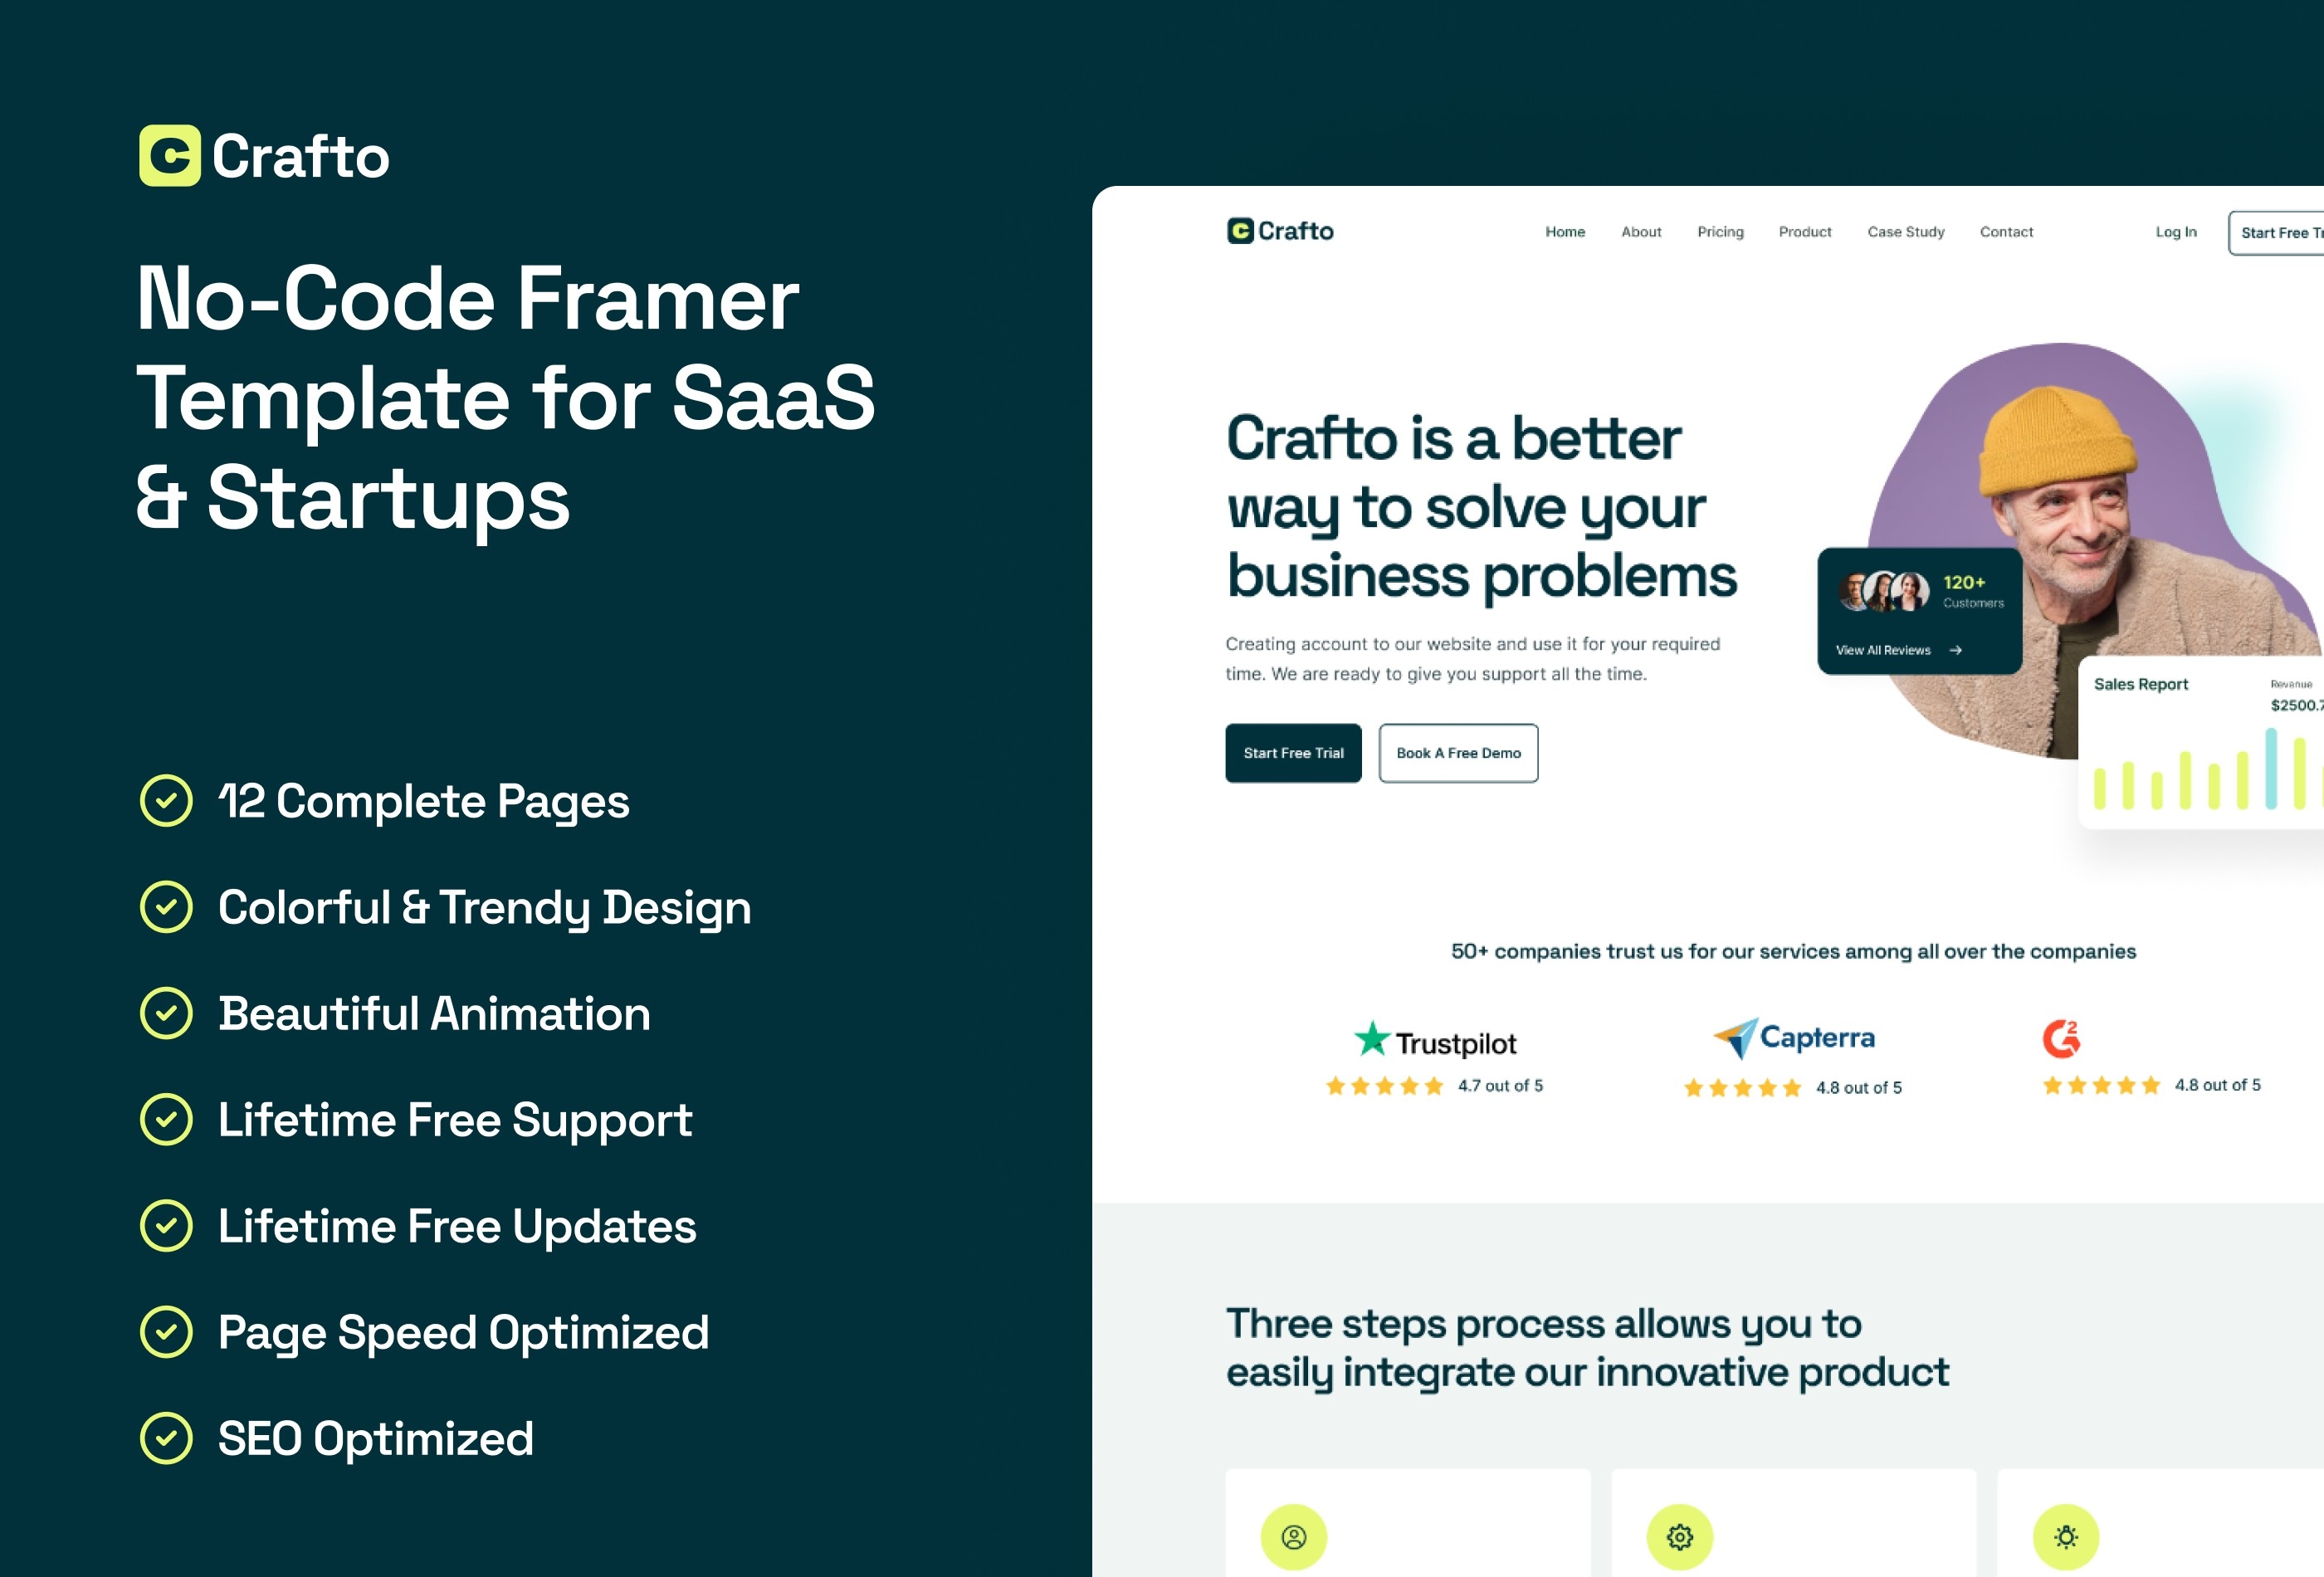Open the Pricing menu item
Screen dimensions: 2324x1577
click(x=1719, y=232)
